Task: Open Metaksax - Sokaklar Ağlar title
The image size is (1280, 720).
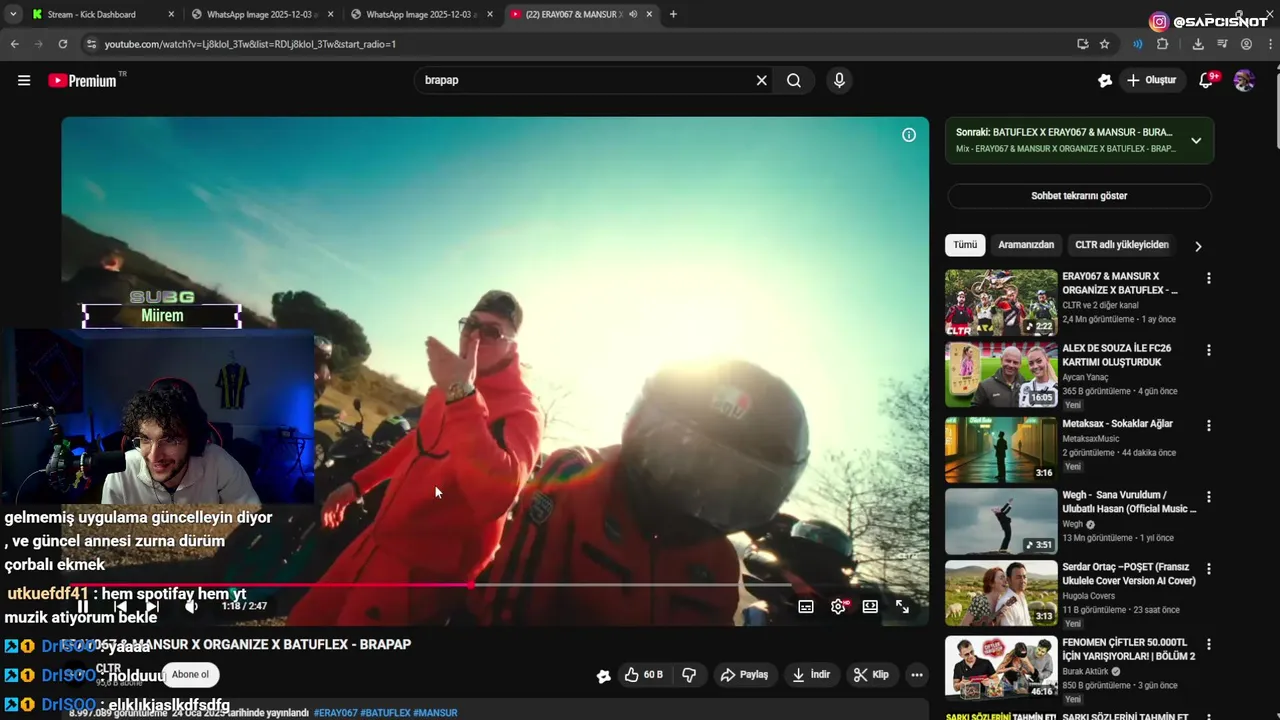Action: pos(1117,424)
